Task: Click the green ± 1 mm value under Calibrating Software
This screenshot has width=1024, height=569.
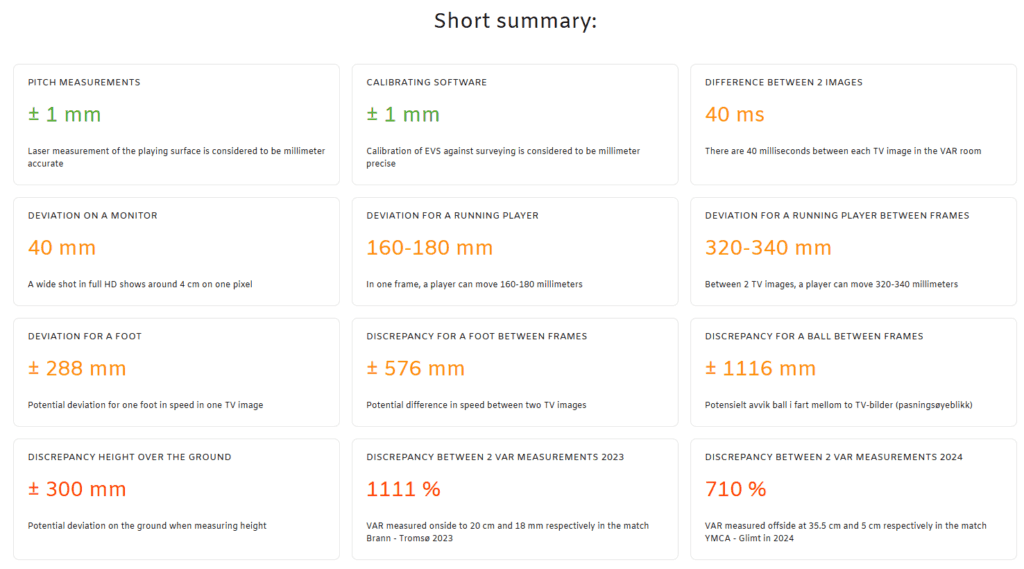Action: (403, 115)
